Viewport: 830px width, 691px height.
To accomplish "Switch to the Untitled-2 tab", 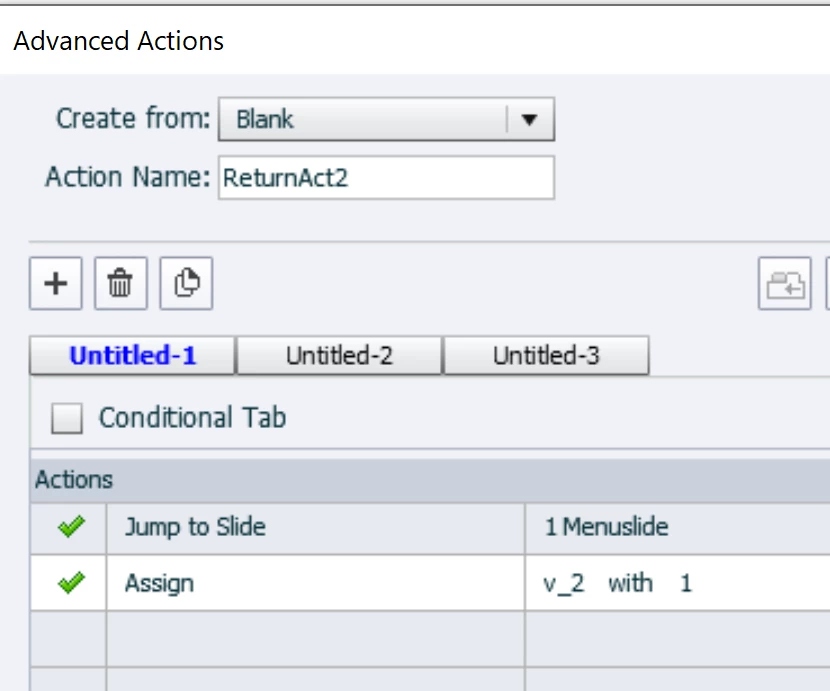I will click(339, 356).
